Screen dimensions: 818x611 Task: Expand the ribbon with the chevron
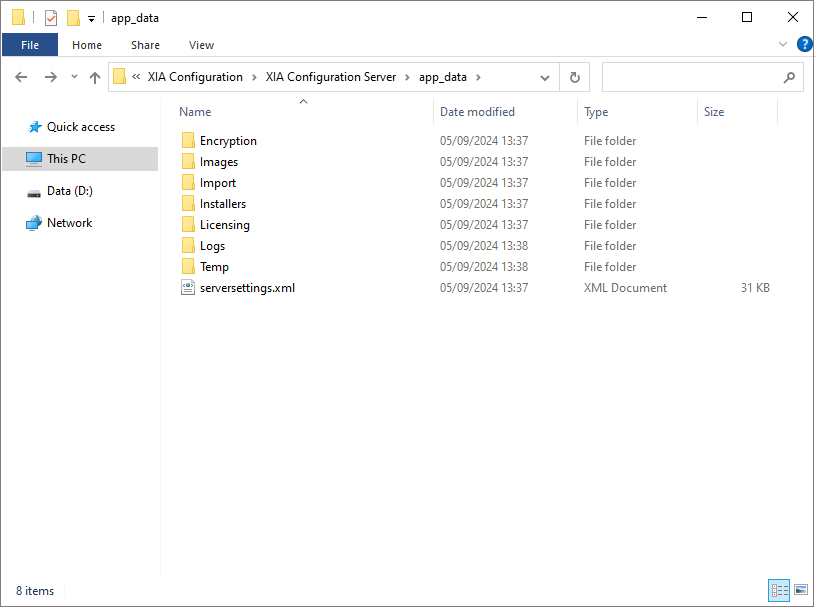click(x=783, y=44)
